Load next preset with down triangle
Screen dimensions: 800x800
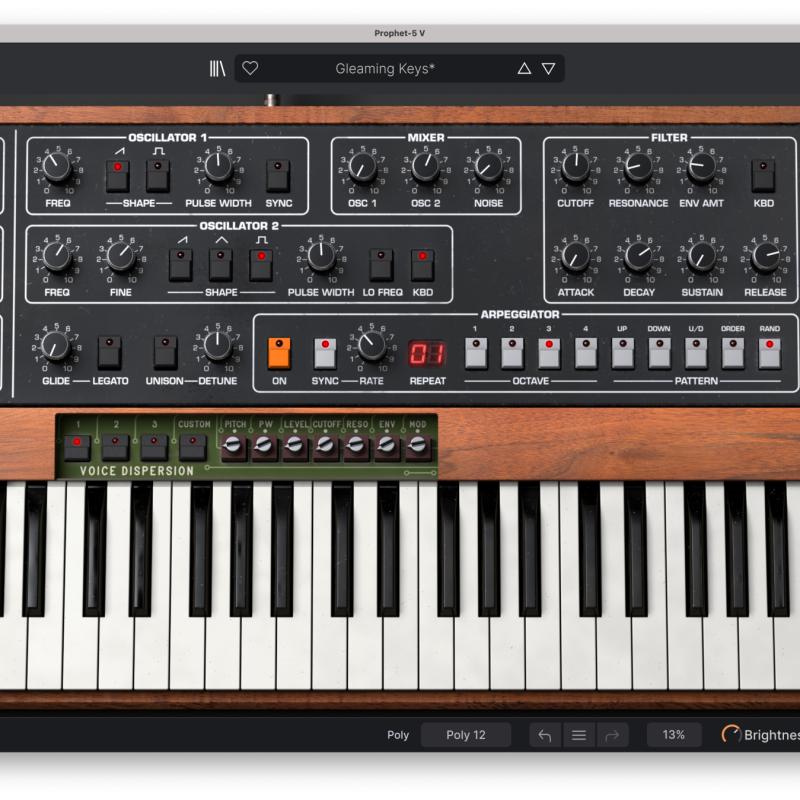pyautogui.click(x=548, y=68)
